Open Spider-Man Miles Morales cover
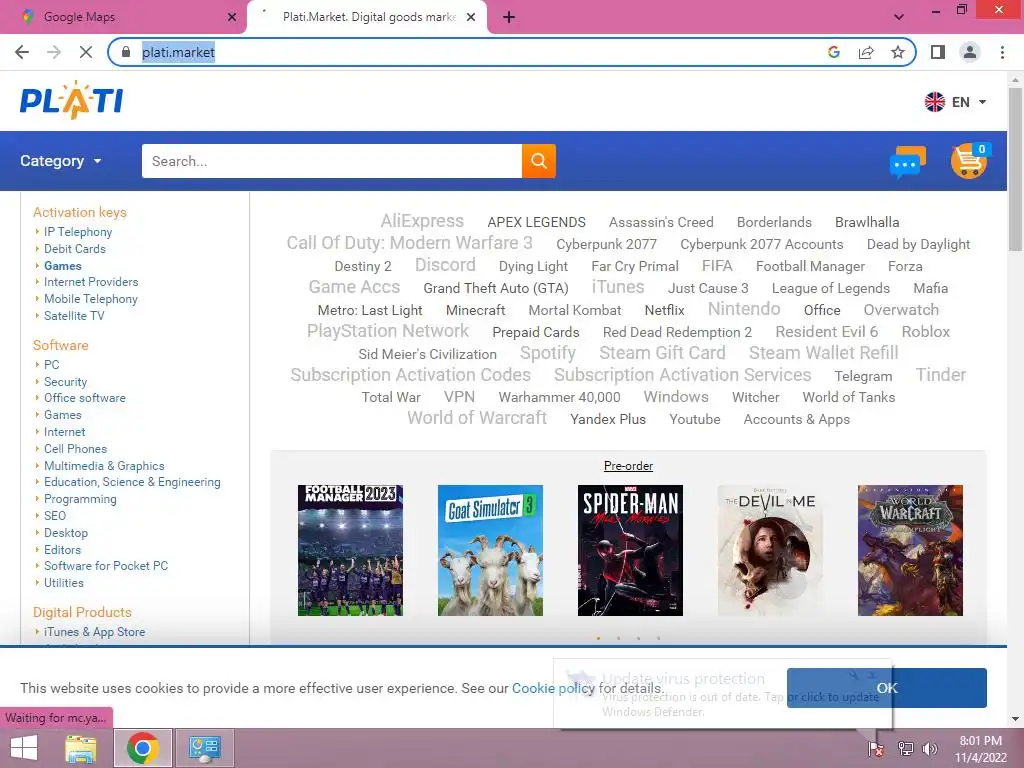Image resolution: width=1024 pixels, height=768 pixels. [x=630, y=550]
